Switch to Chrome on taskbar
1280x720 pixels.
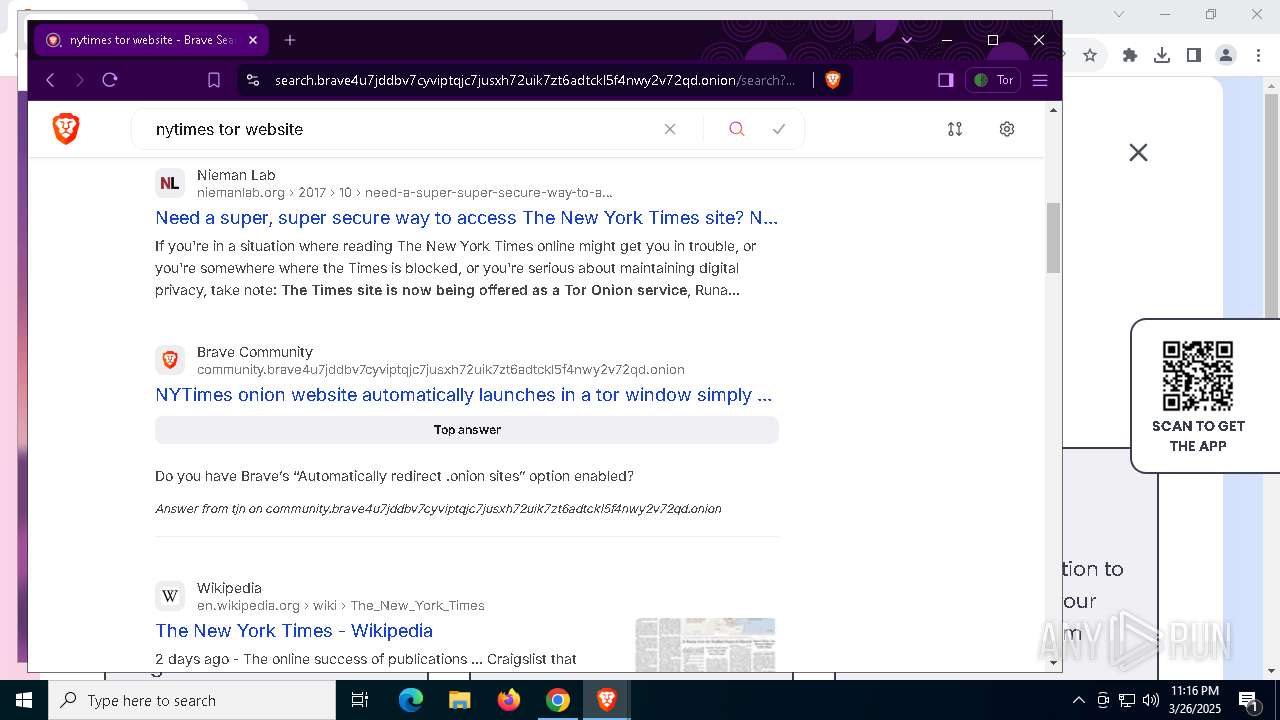coord(558,700)
